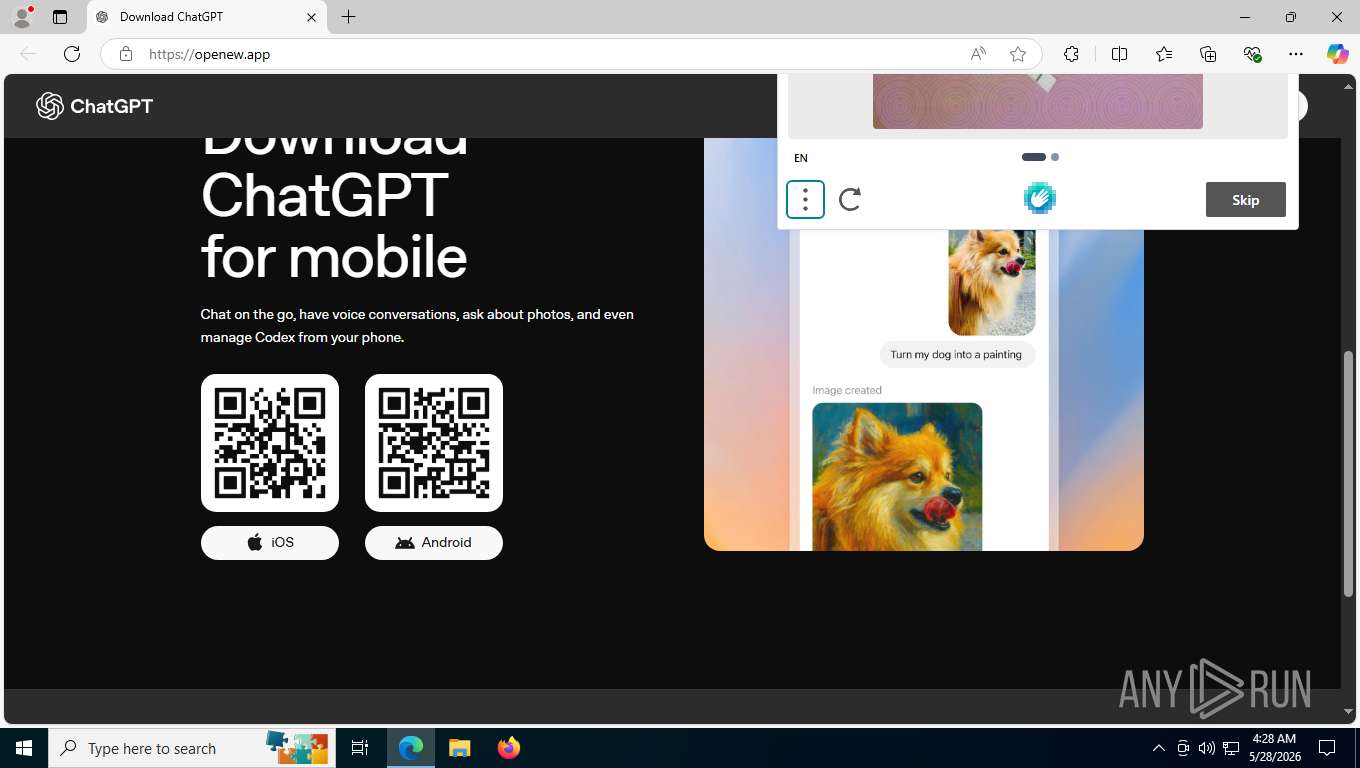Open a new browser tab
1360x768 pixels.
(x=348, y=17)
